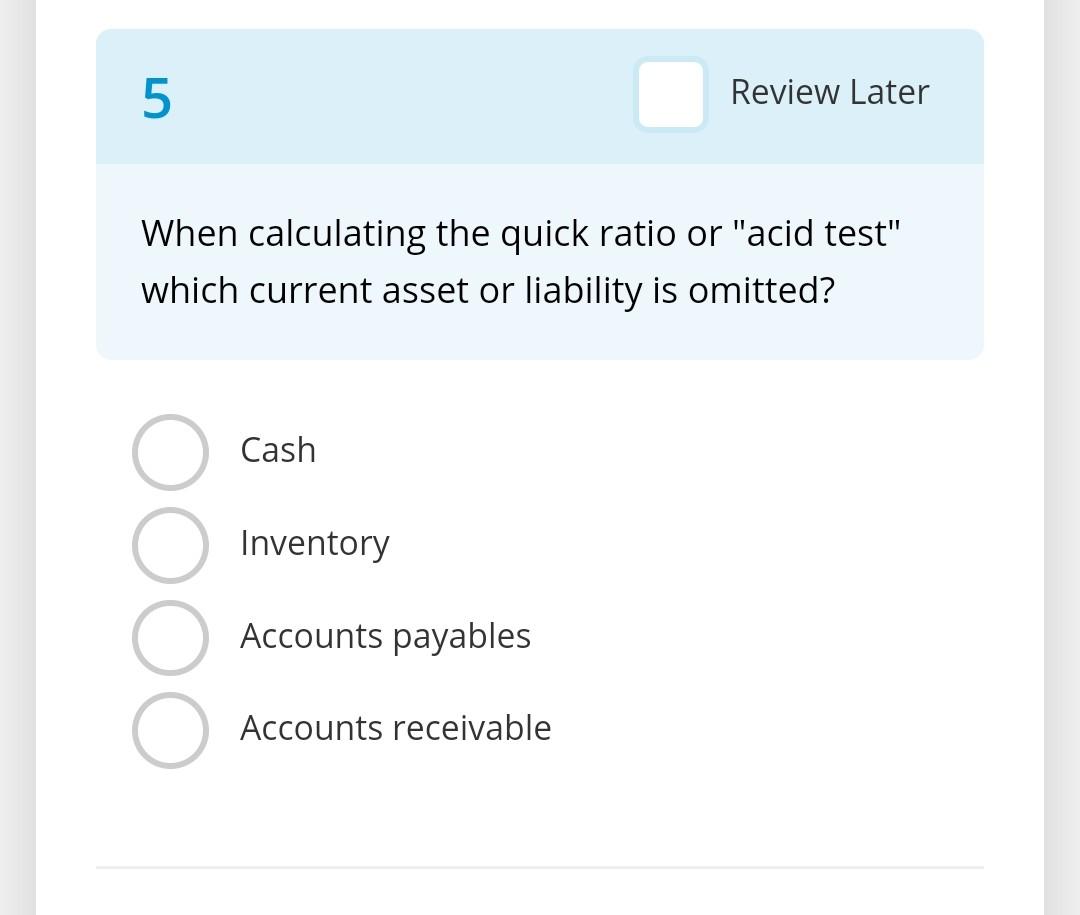Click the Cash text label

278,451
